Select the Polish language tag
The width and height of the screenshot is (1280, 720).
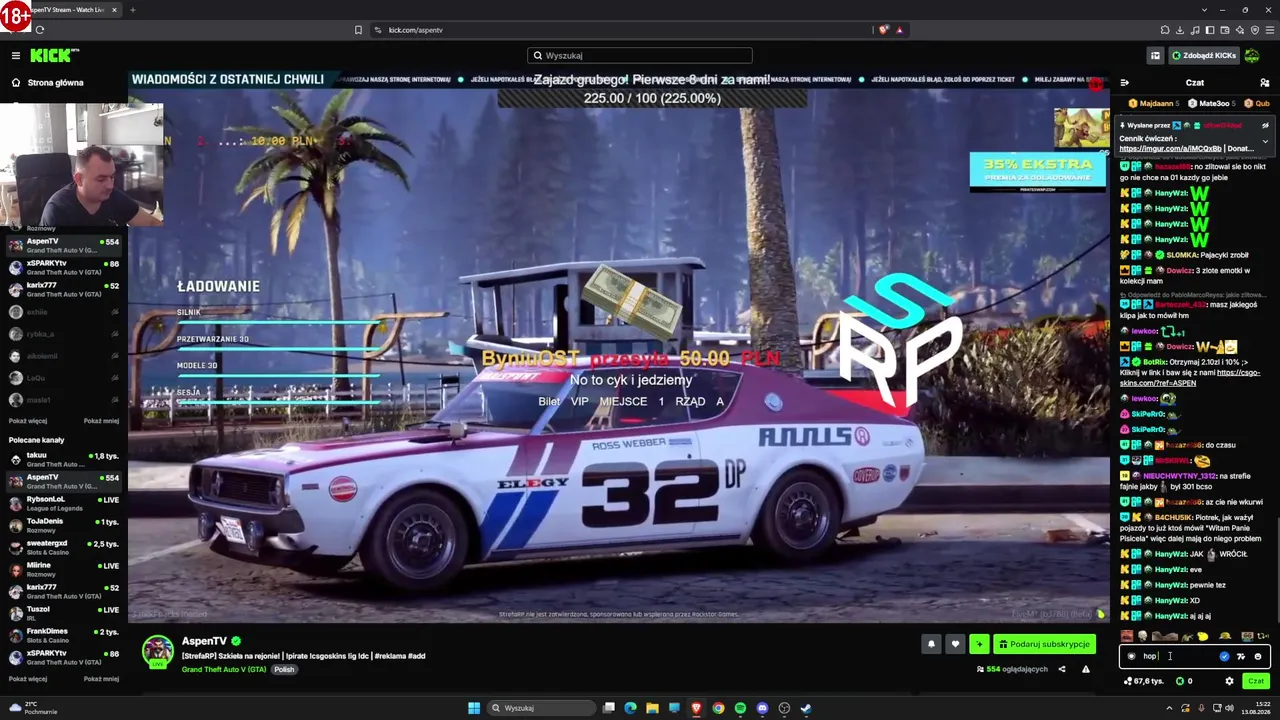pos(284,669)
